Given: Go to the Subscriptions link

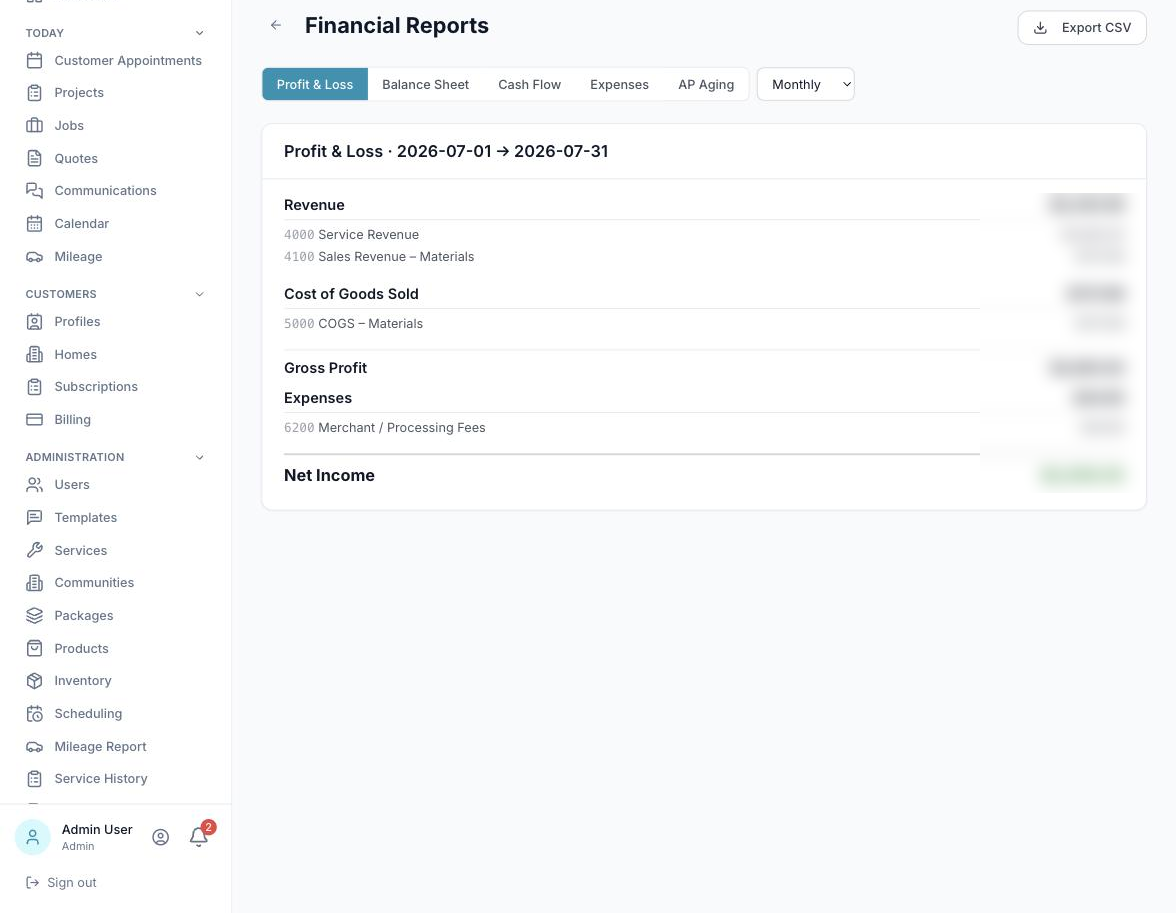Looking at the screenshot, I should click(96, 387).
